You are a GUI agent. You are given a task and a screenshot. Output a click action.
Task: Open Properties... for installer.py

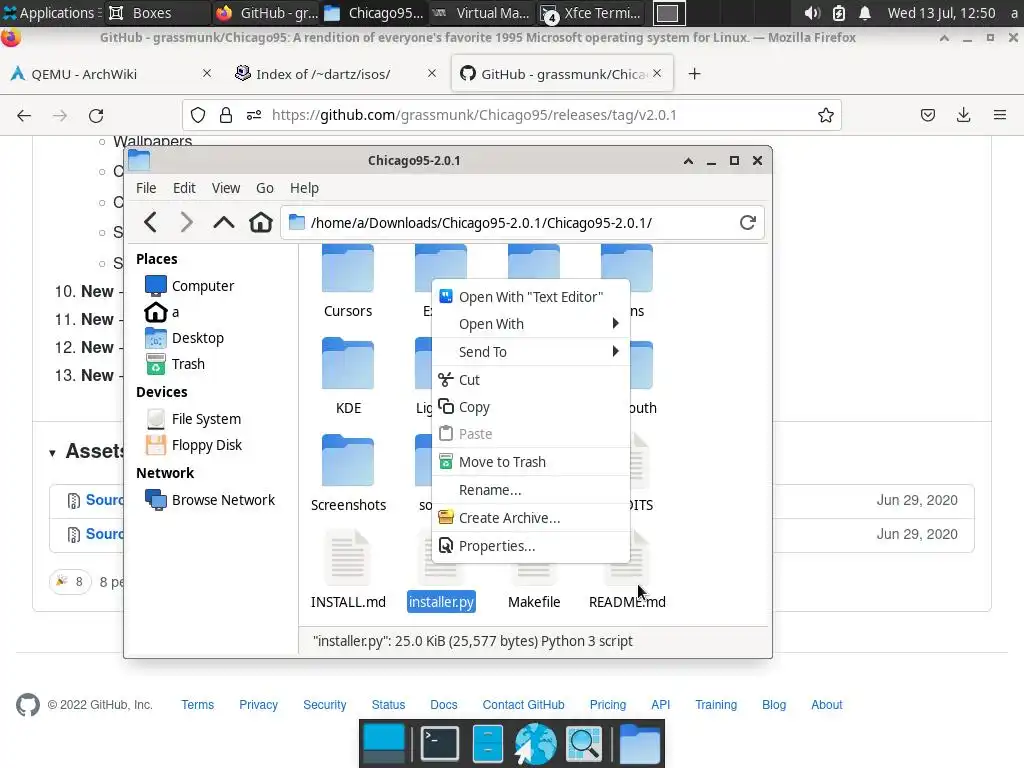pos(530,546)
